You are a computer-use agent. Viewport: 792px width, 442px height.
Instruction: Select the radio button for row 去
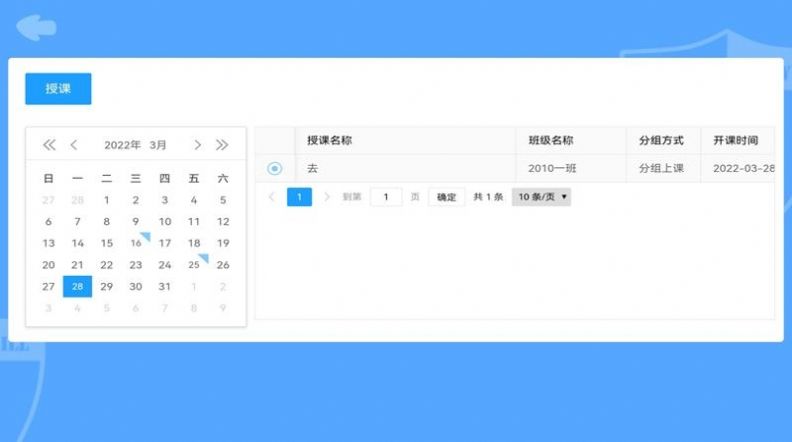click(x=274, y=168)
